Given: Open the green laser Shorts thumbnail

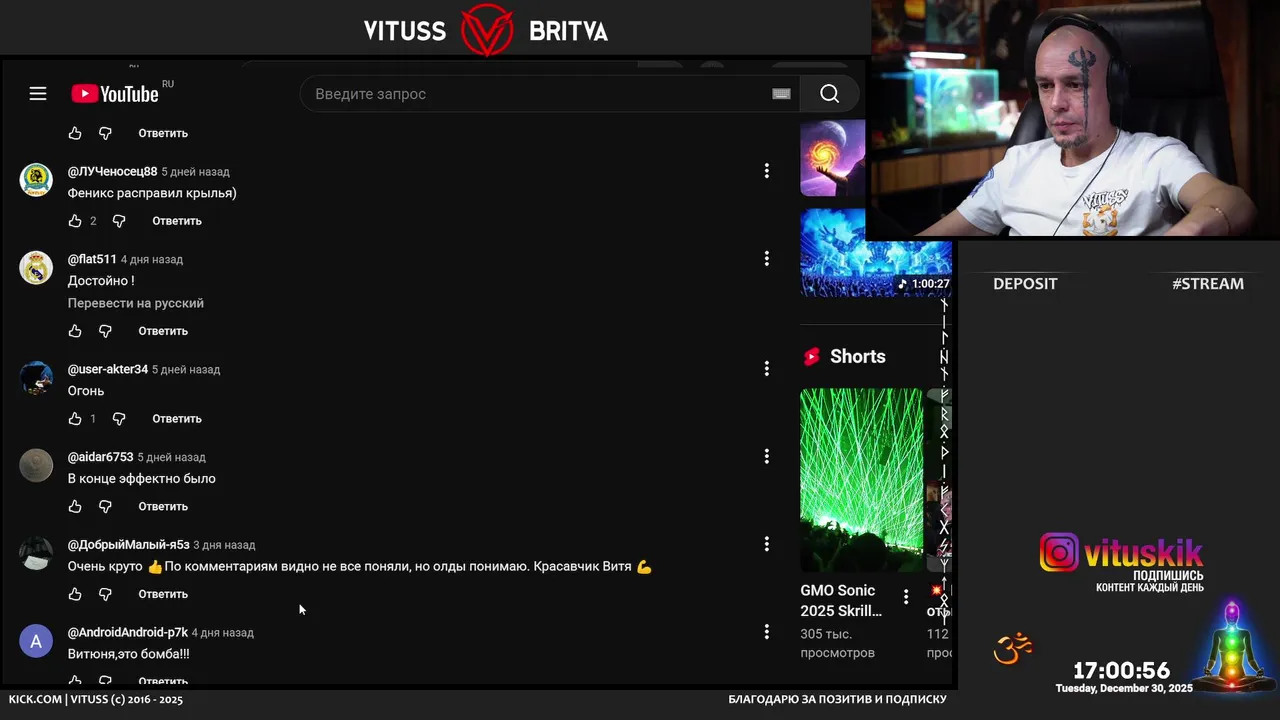Looking at the screenshot, I should pos(861,480).
